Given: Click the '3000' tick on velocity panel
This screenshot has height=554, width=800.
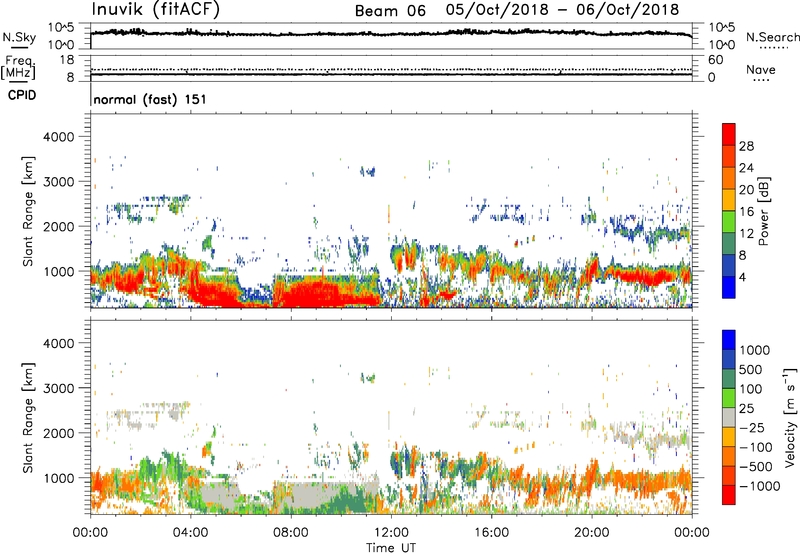Looking at the screenshot, I should point(58,388).
